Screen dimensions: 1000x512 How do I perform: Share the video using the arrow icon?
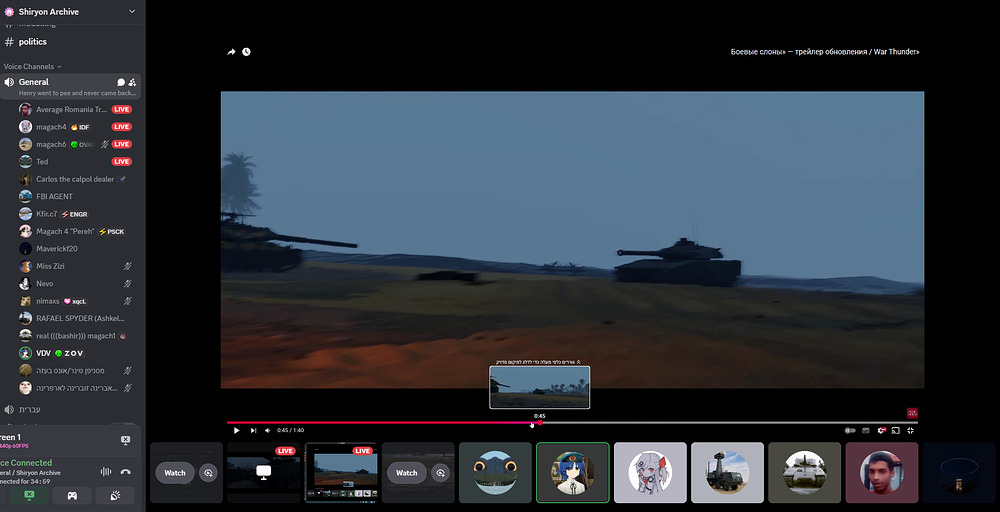232,52
